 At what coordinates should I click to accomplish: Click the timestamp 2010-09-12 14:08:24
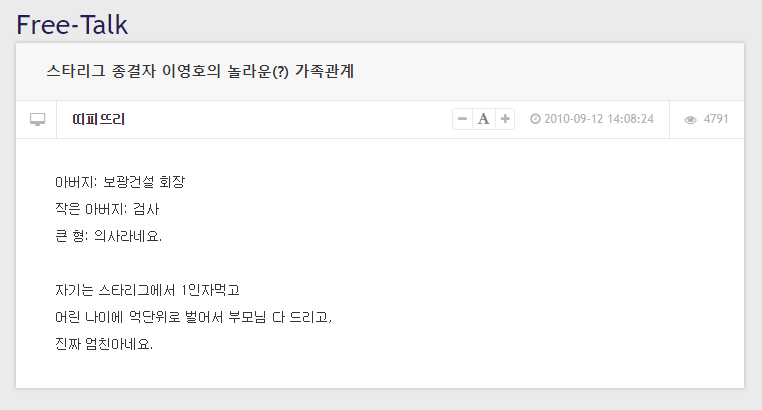(599, 119)
